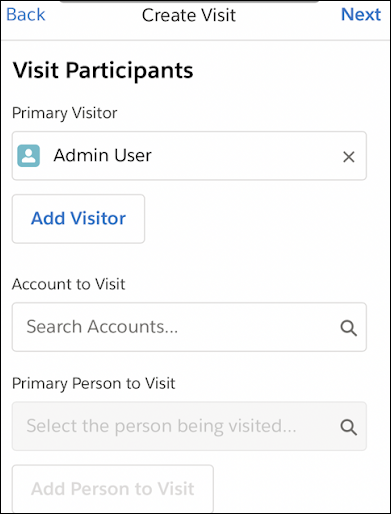Screen dimensions: 391x514
Task: Click magnifier icon in person being visited field
Action: [x=349, y=427]
